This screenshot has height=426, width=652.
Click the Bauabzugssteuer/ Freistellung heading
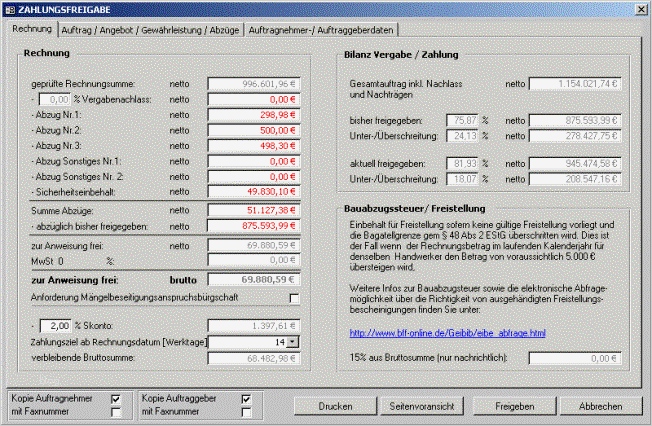point(414,208)
